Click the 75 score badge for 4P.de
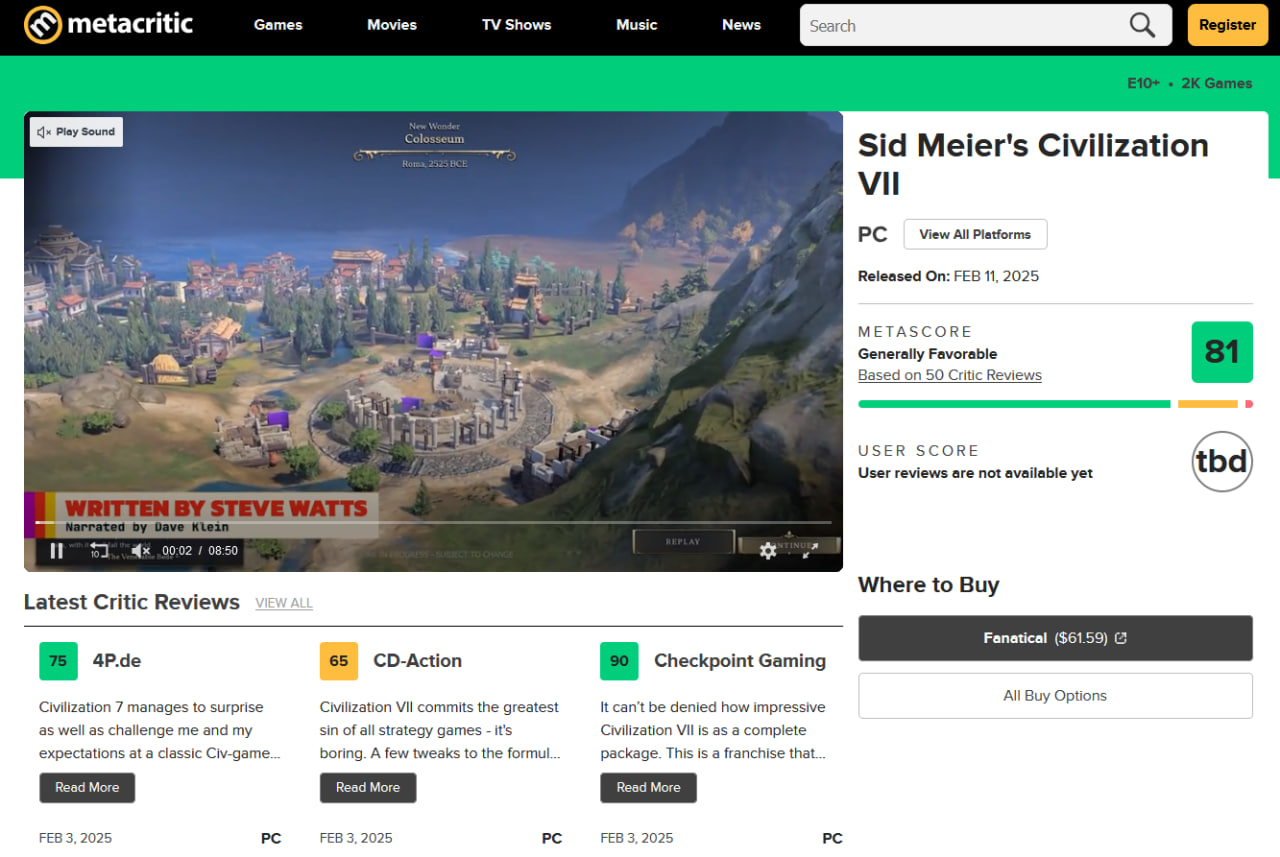Screen dimensions: 1280x857 point(58,661)
